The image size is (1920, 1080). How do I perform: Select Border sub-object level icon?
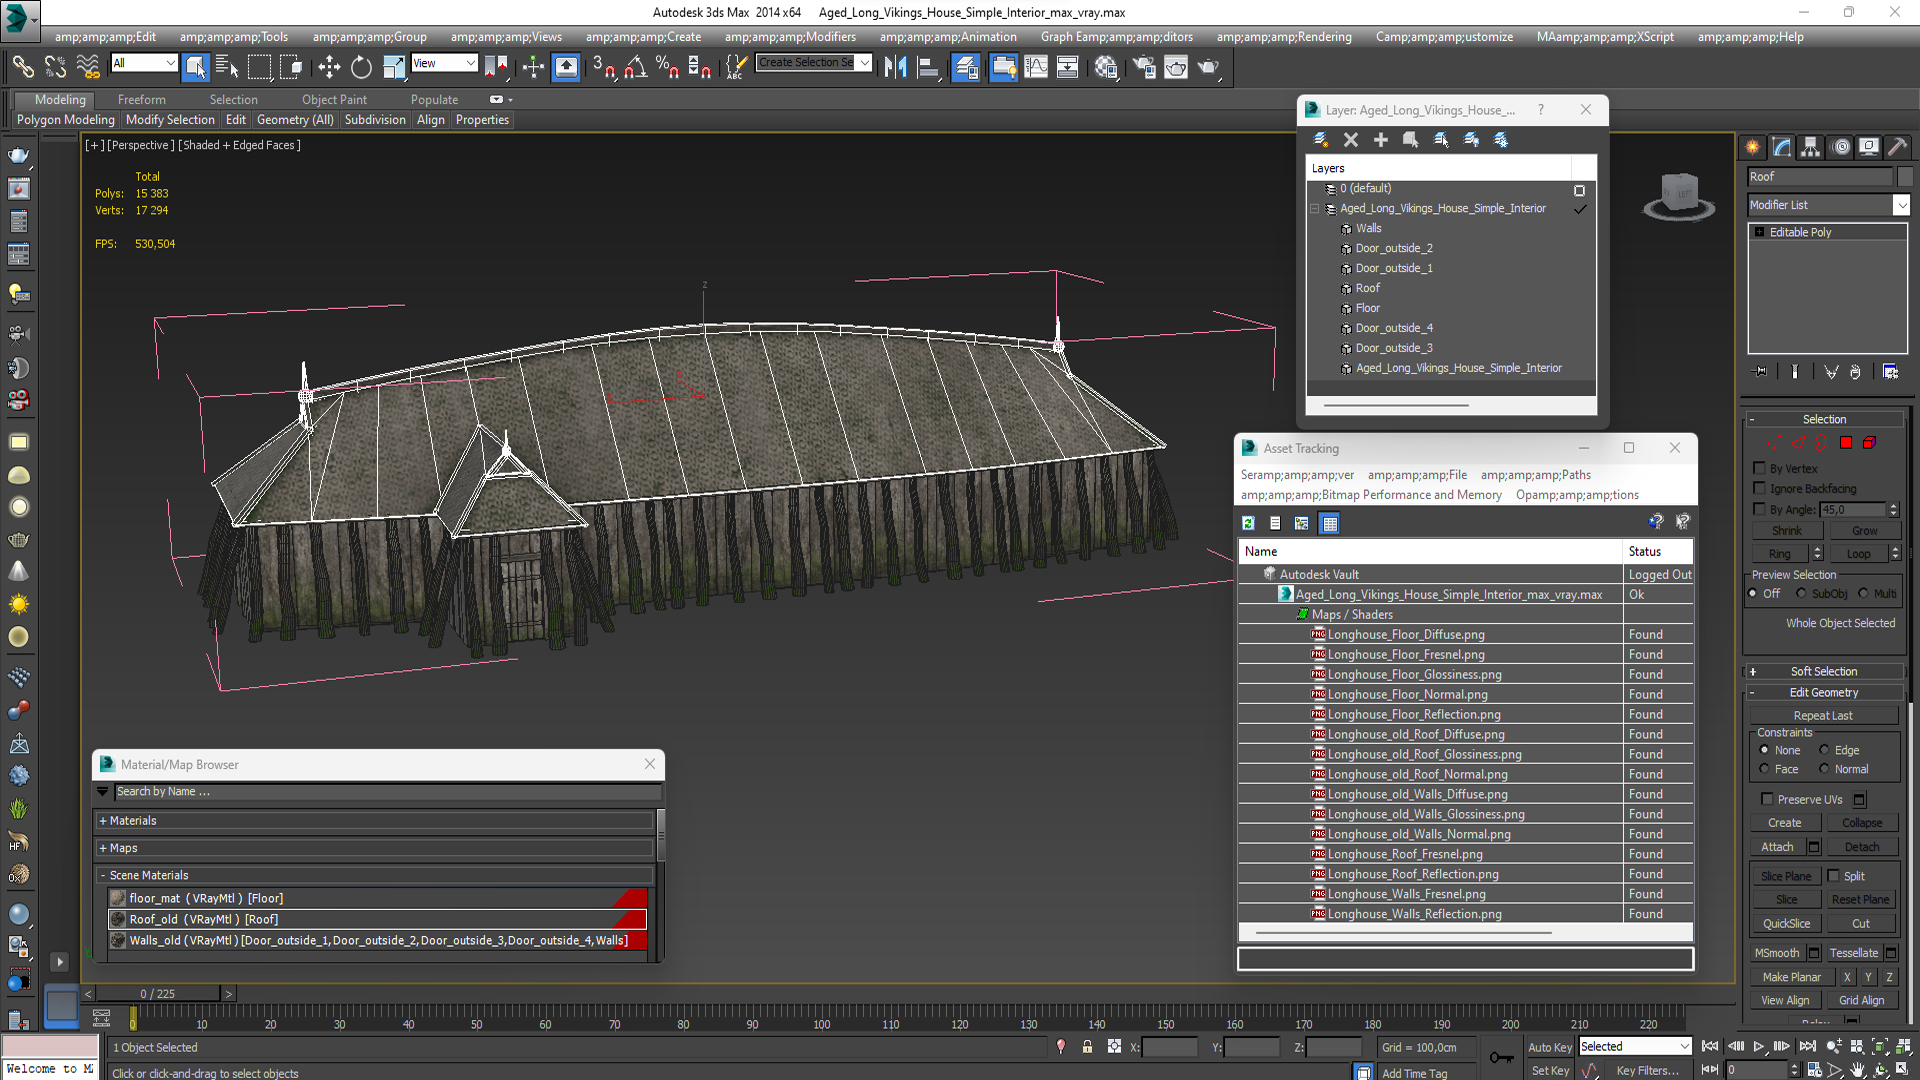tap(1821, 443)
